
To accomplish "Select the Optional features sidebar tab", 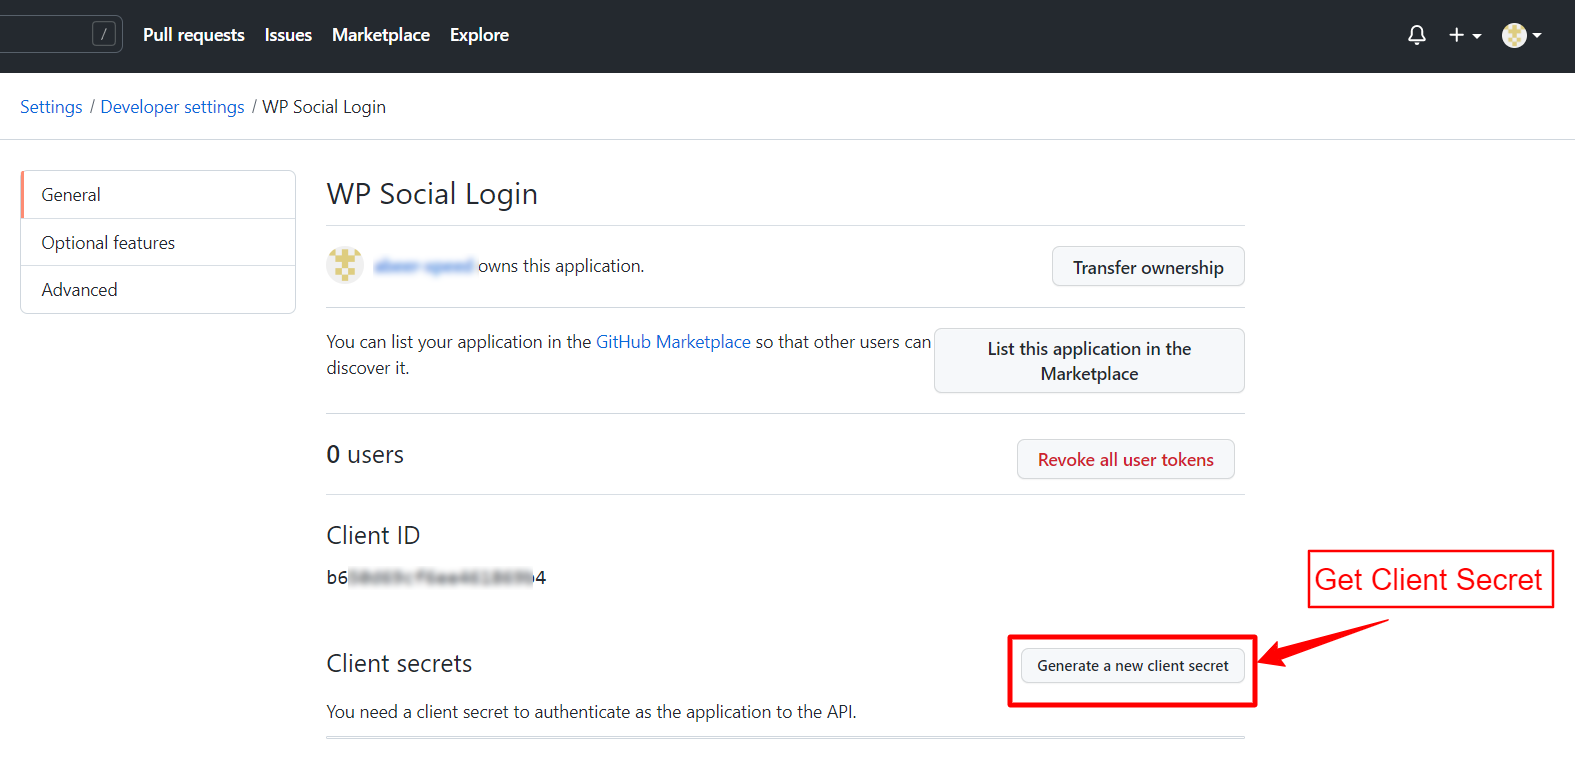I will point(158,242).
